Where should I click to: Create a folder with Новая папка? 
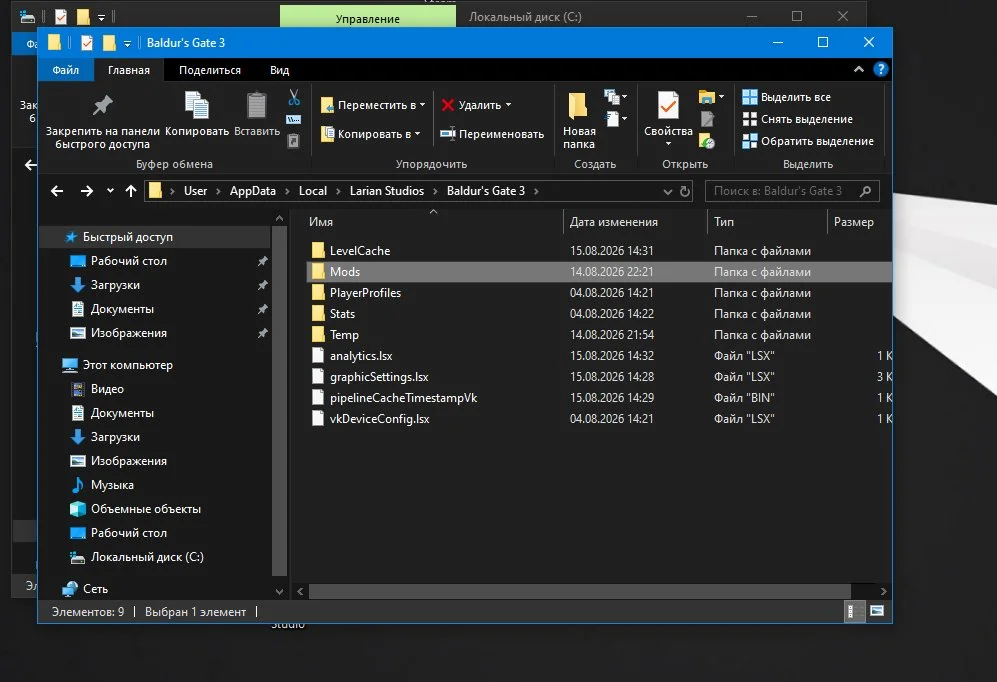(579, 120)
